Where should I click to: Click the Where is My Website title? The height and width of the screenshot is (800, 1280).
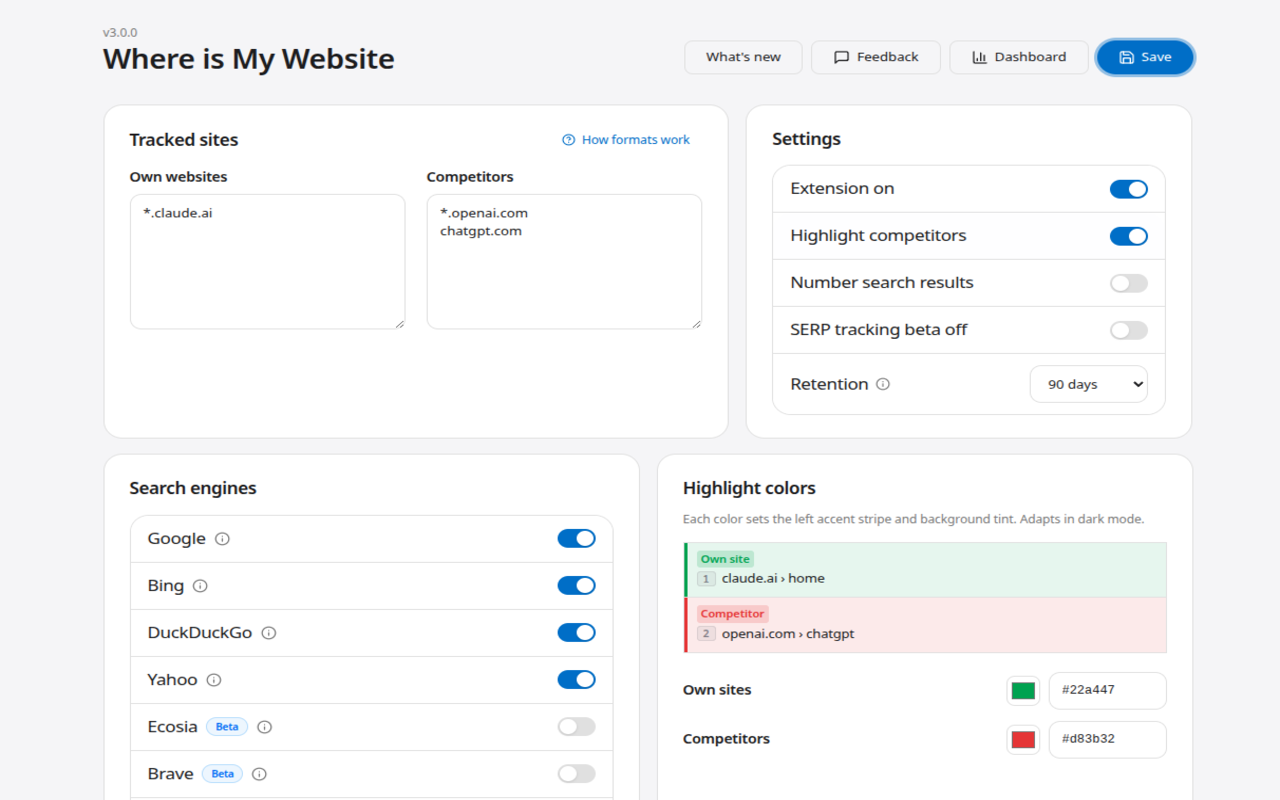point(249,59)
